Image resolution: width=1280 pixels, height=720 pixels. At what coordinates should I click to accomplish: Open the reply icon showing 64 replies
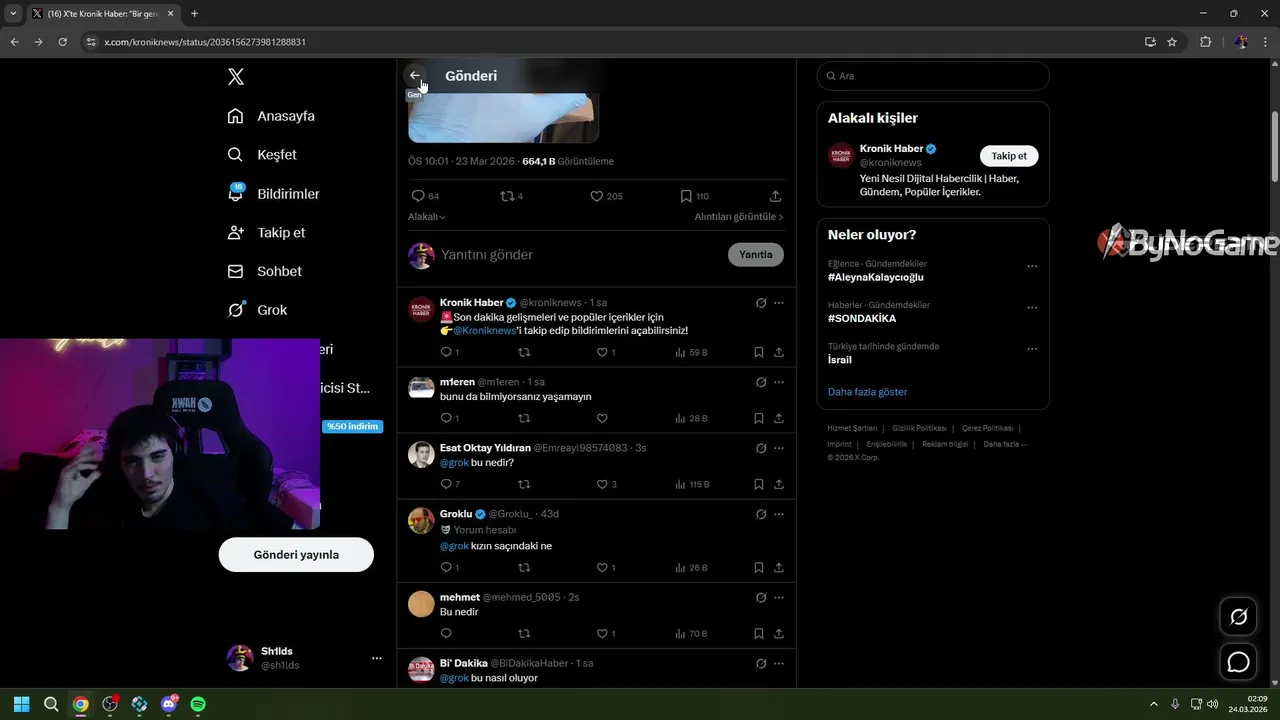(418, 196)
